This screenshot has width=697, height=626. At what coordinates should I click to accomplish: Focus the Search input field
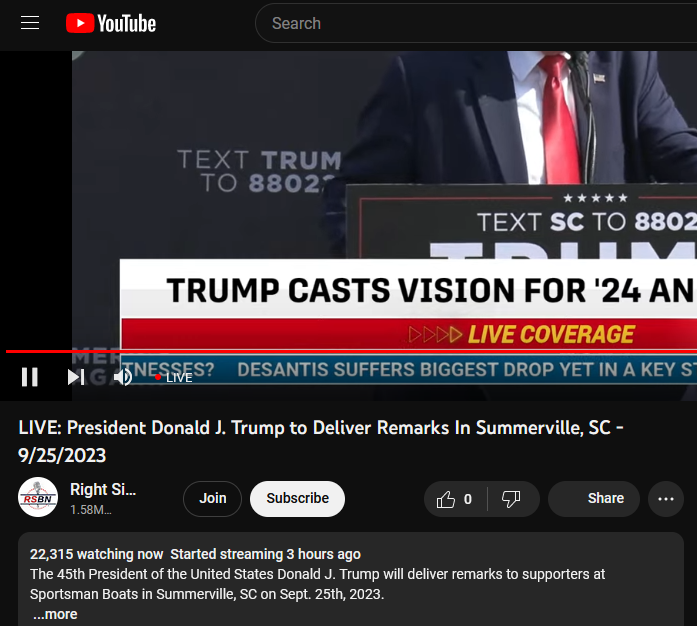point(476,23)
